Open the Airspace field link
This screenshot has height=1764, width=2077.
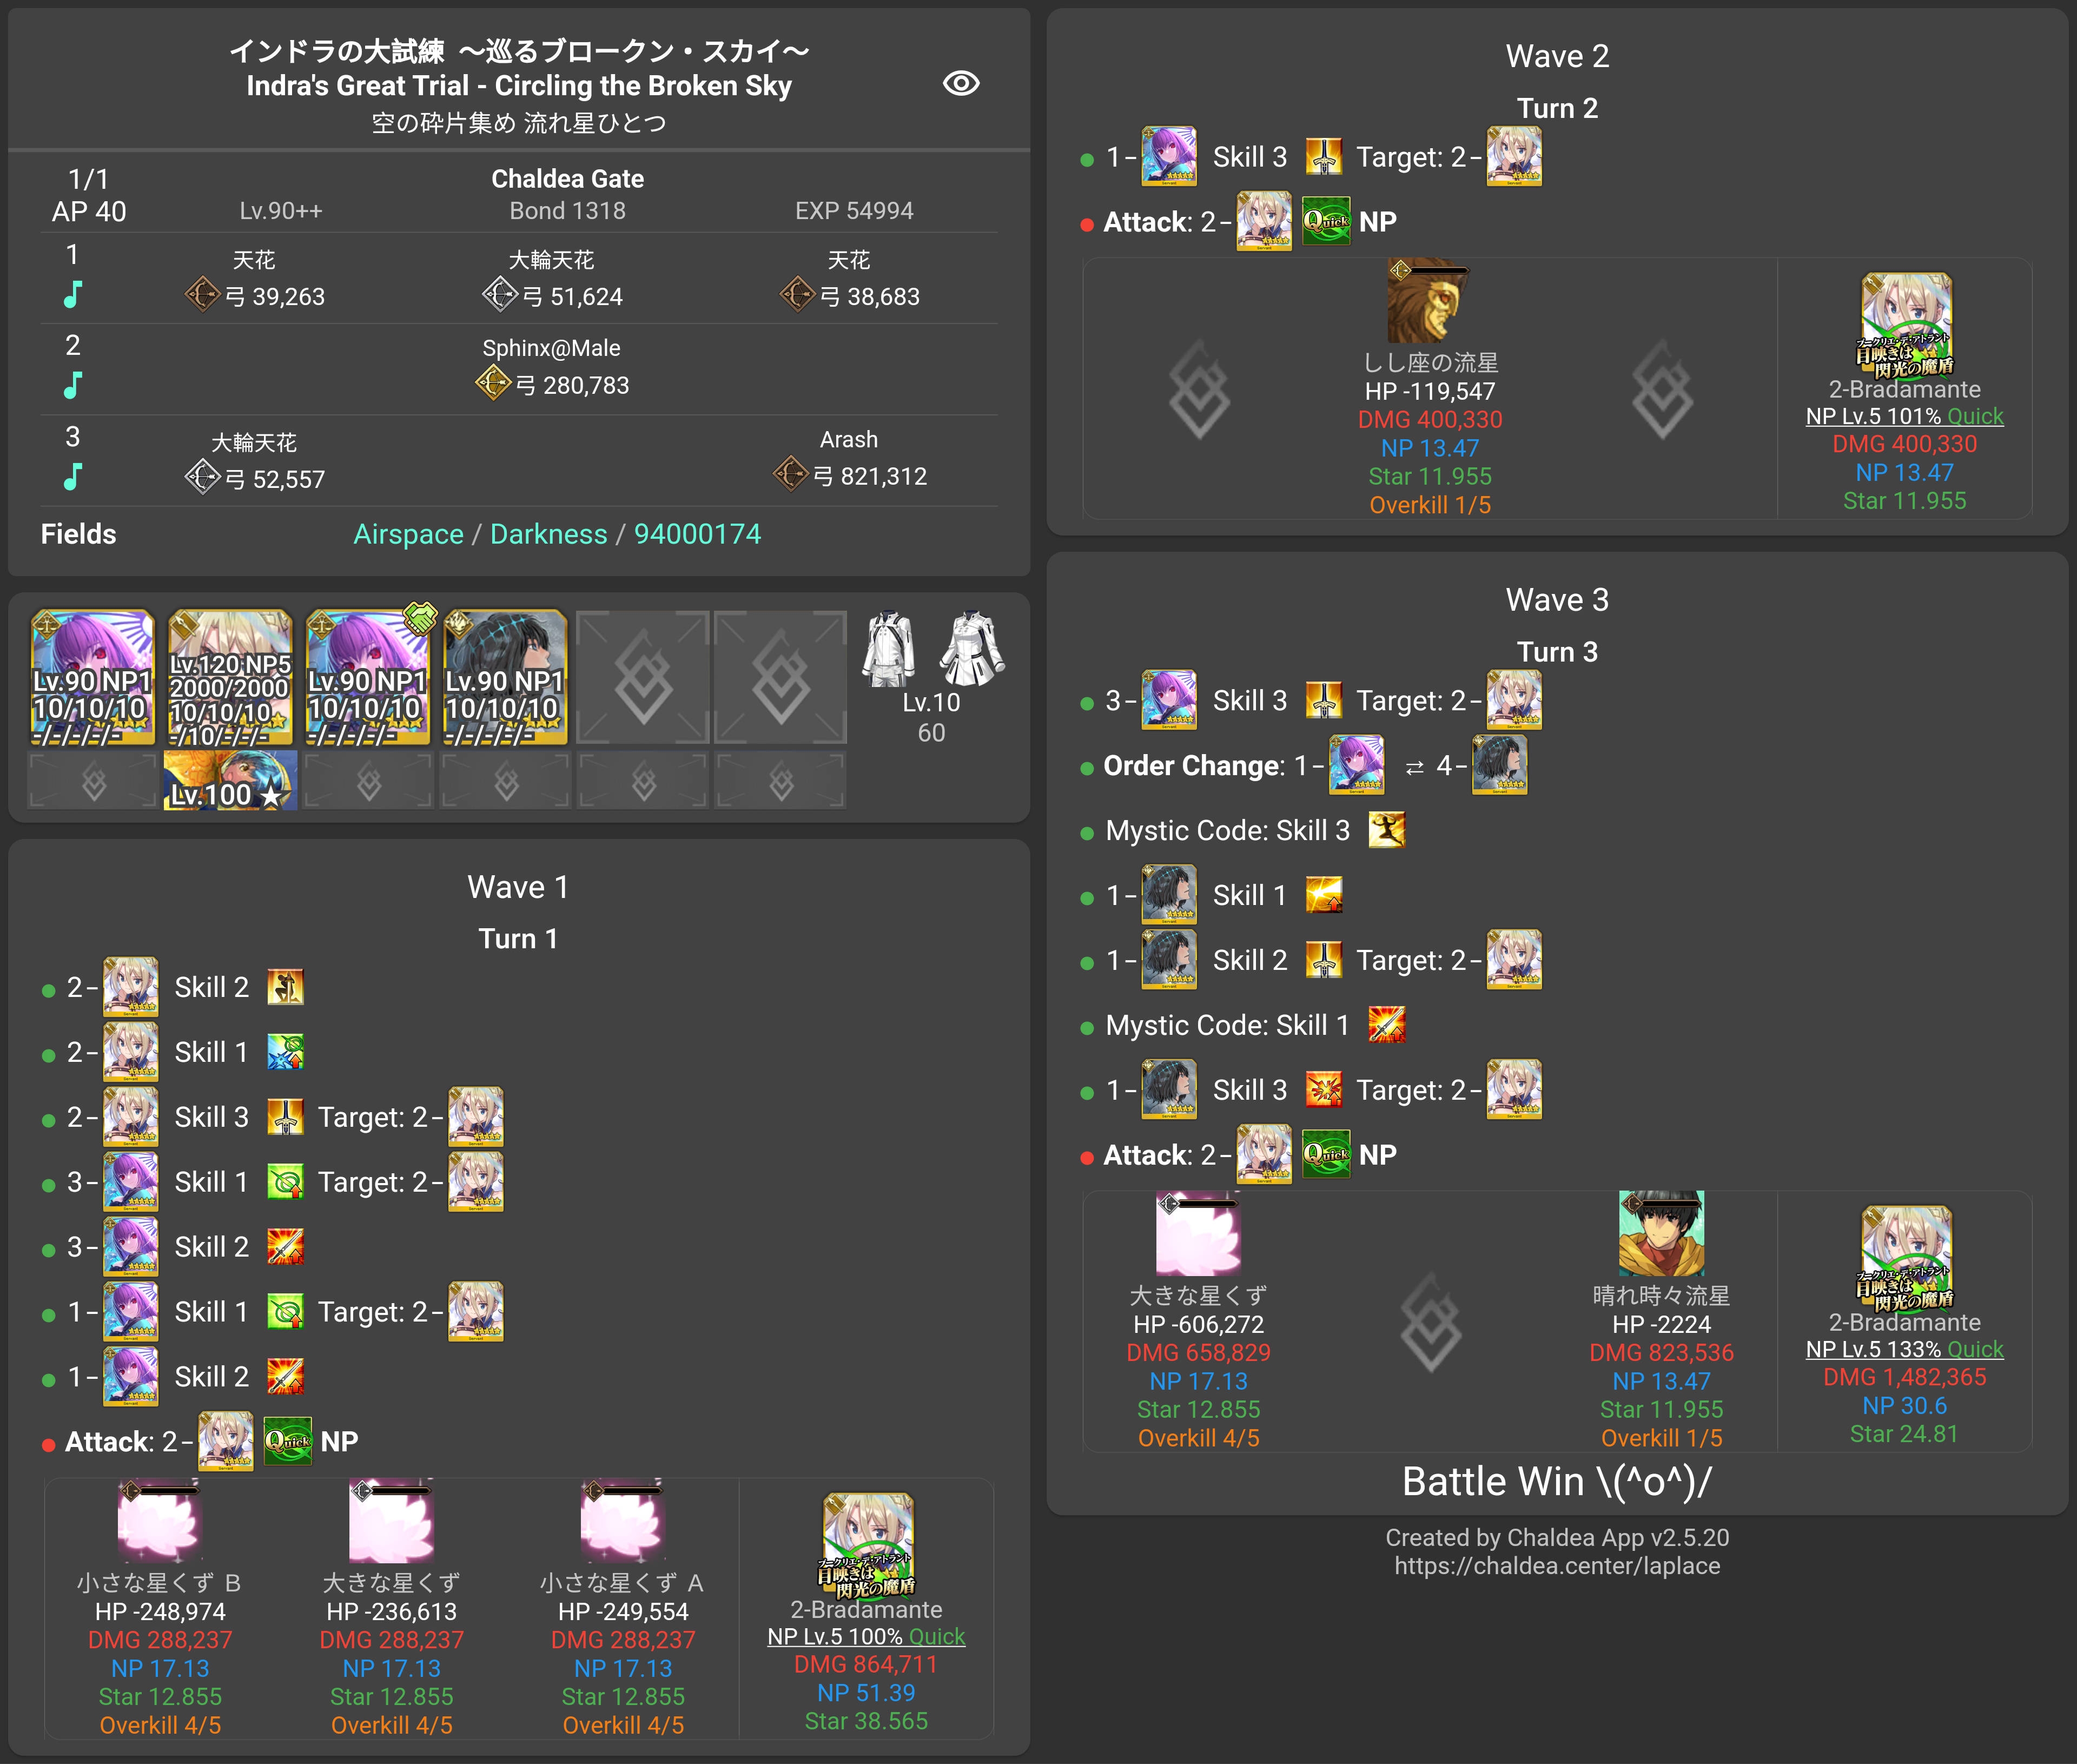[408, 534]
